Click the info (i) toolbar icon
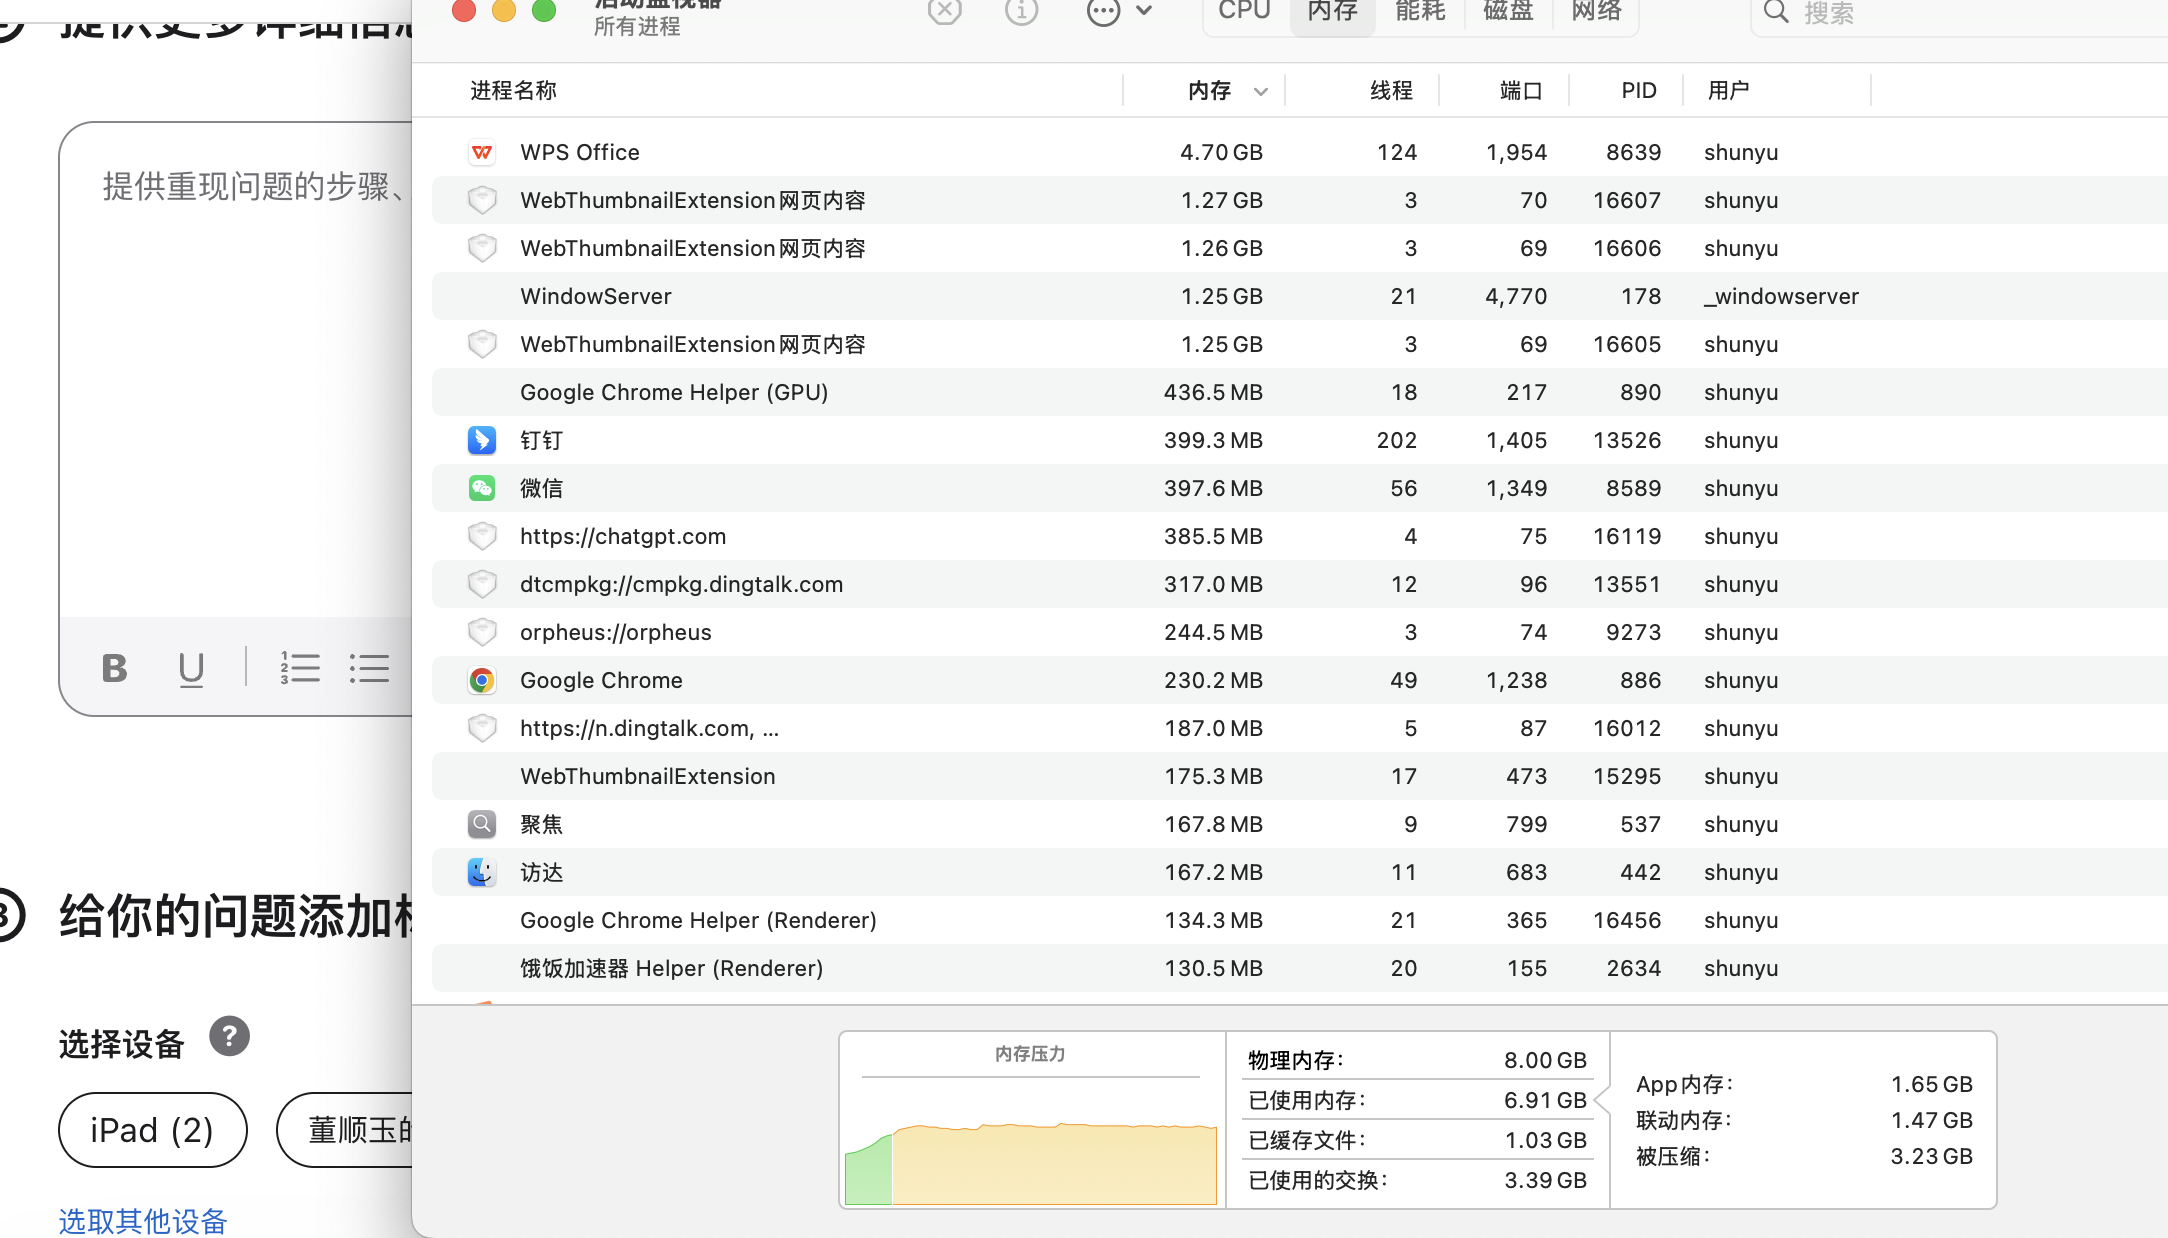 point(1021,12)
